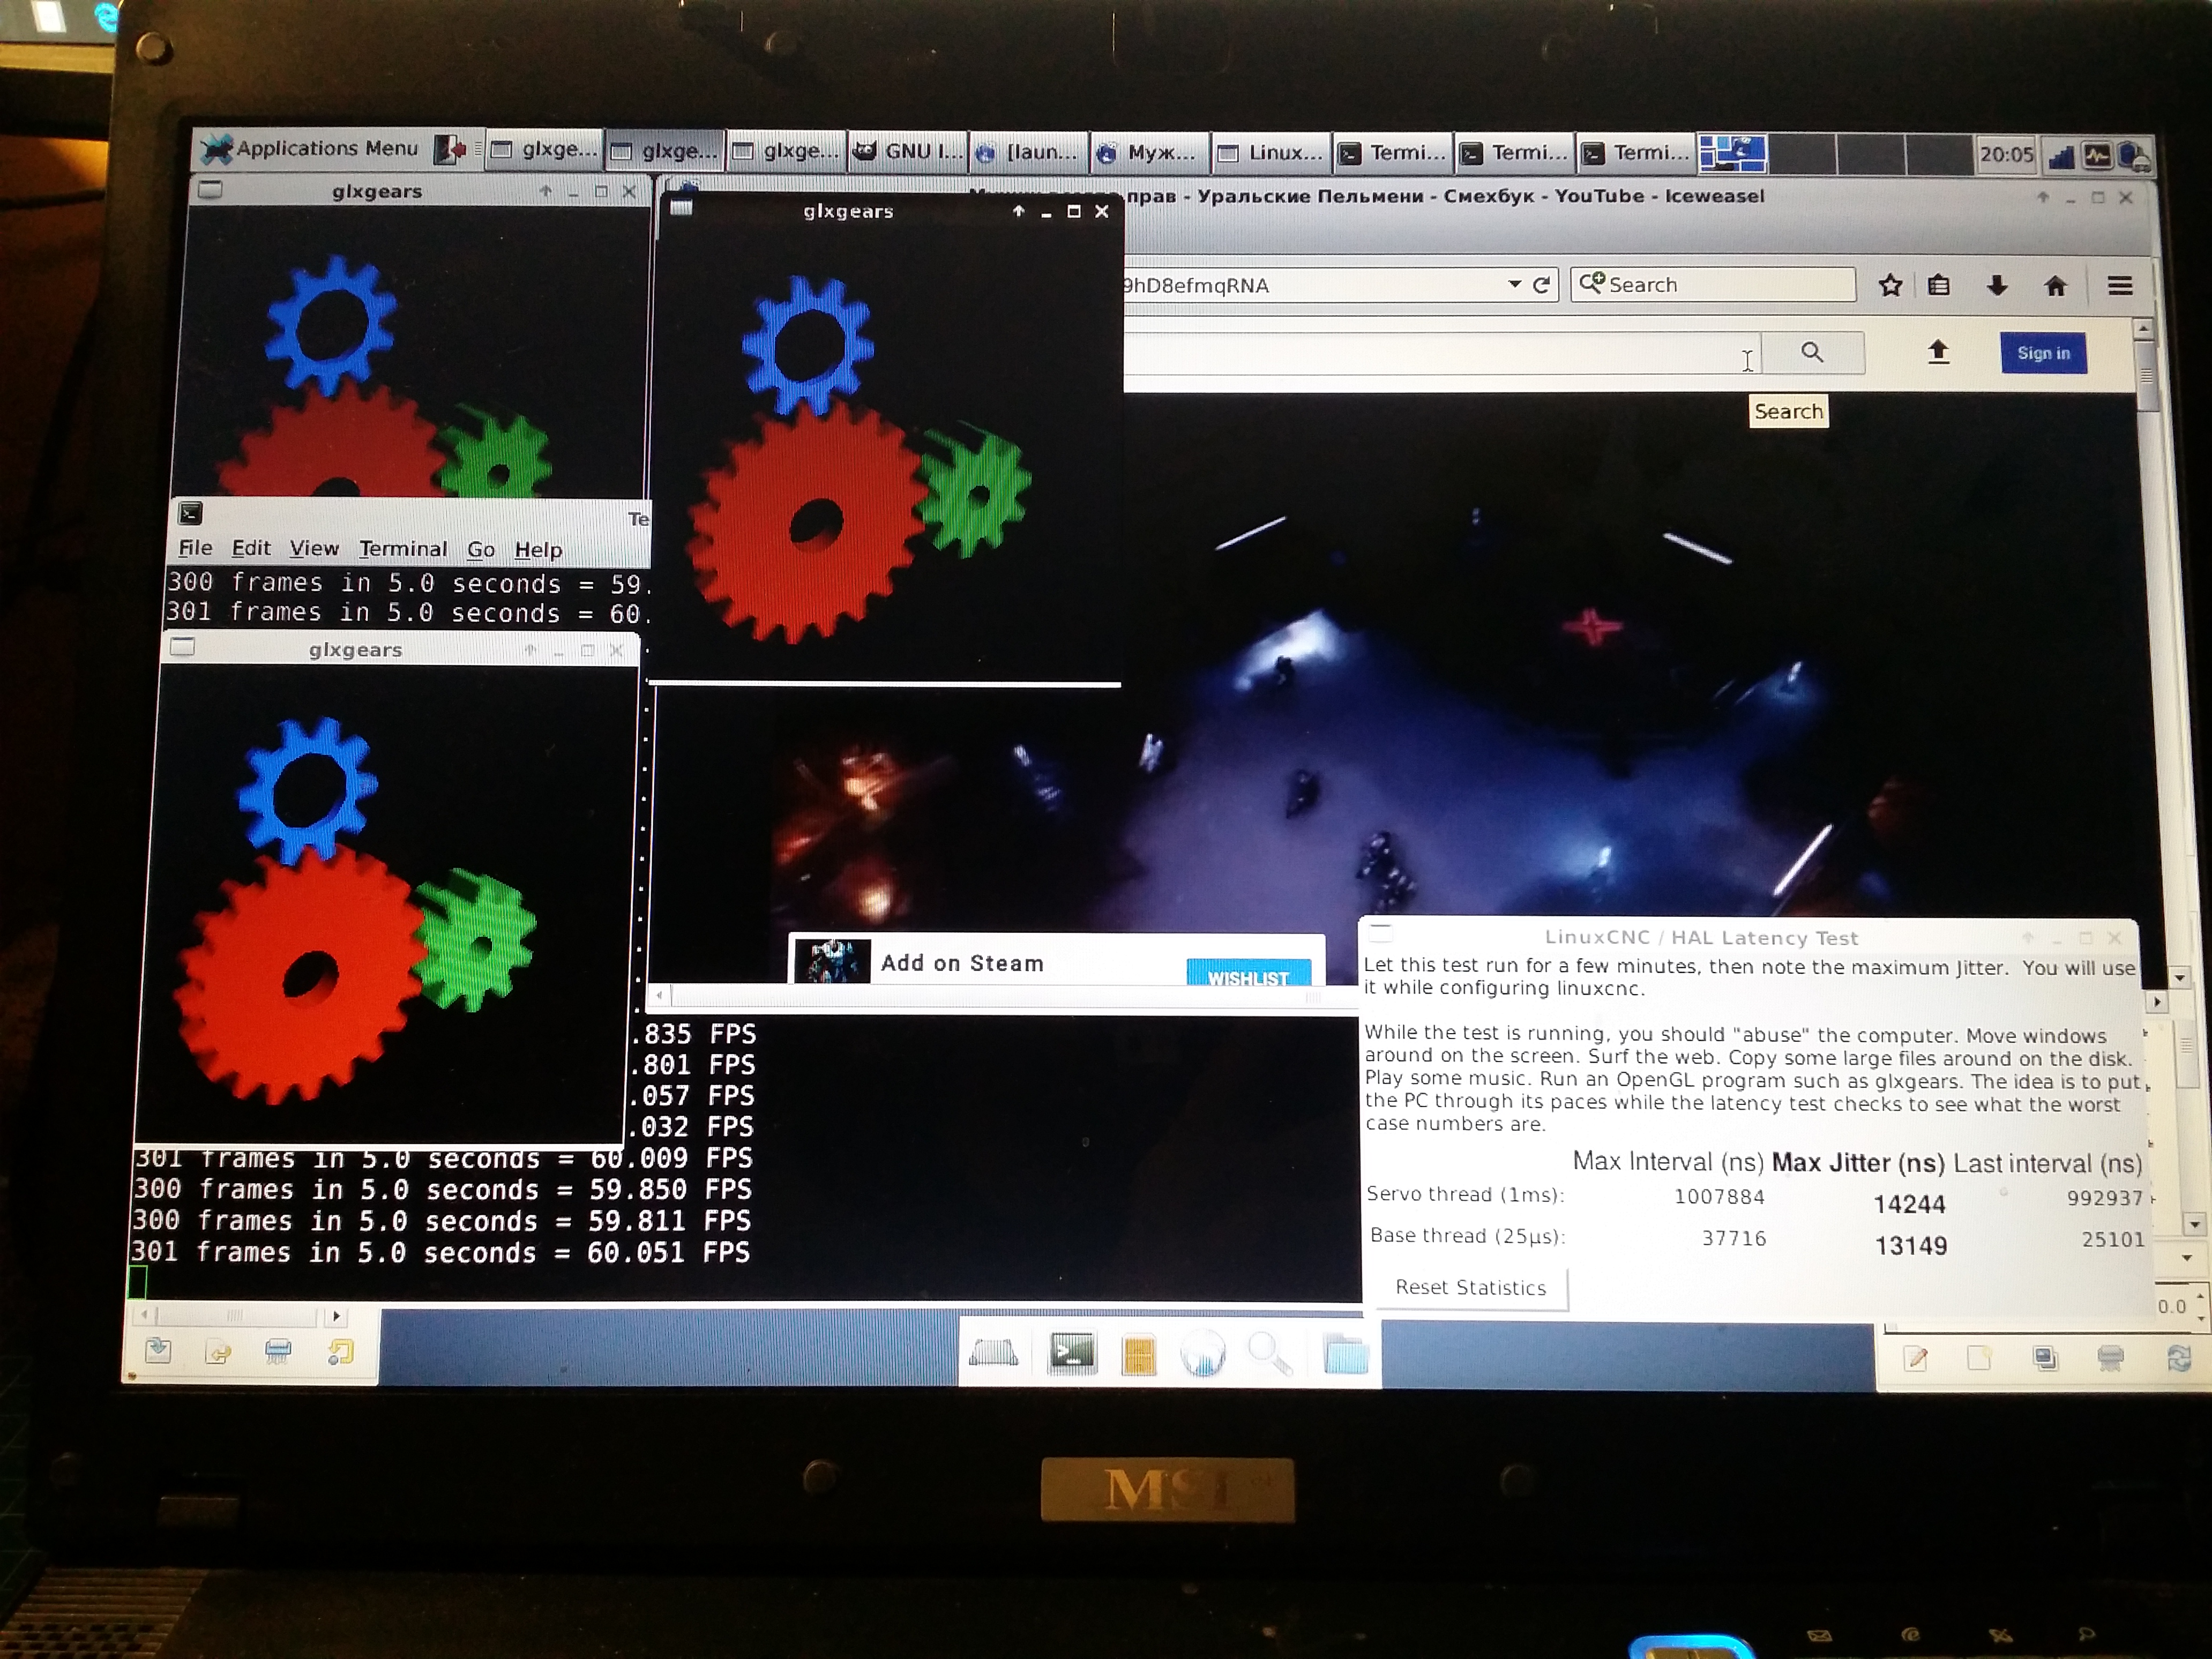2212x1659 pixels.
Task: Click the YouTube upload arrow icon
Action: click(1938, 352)
